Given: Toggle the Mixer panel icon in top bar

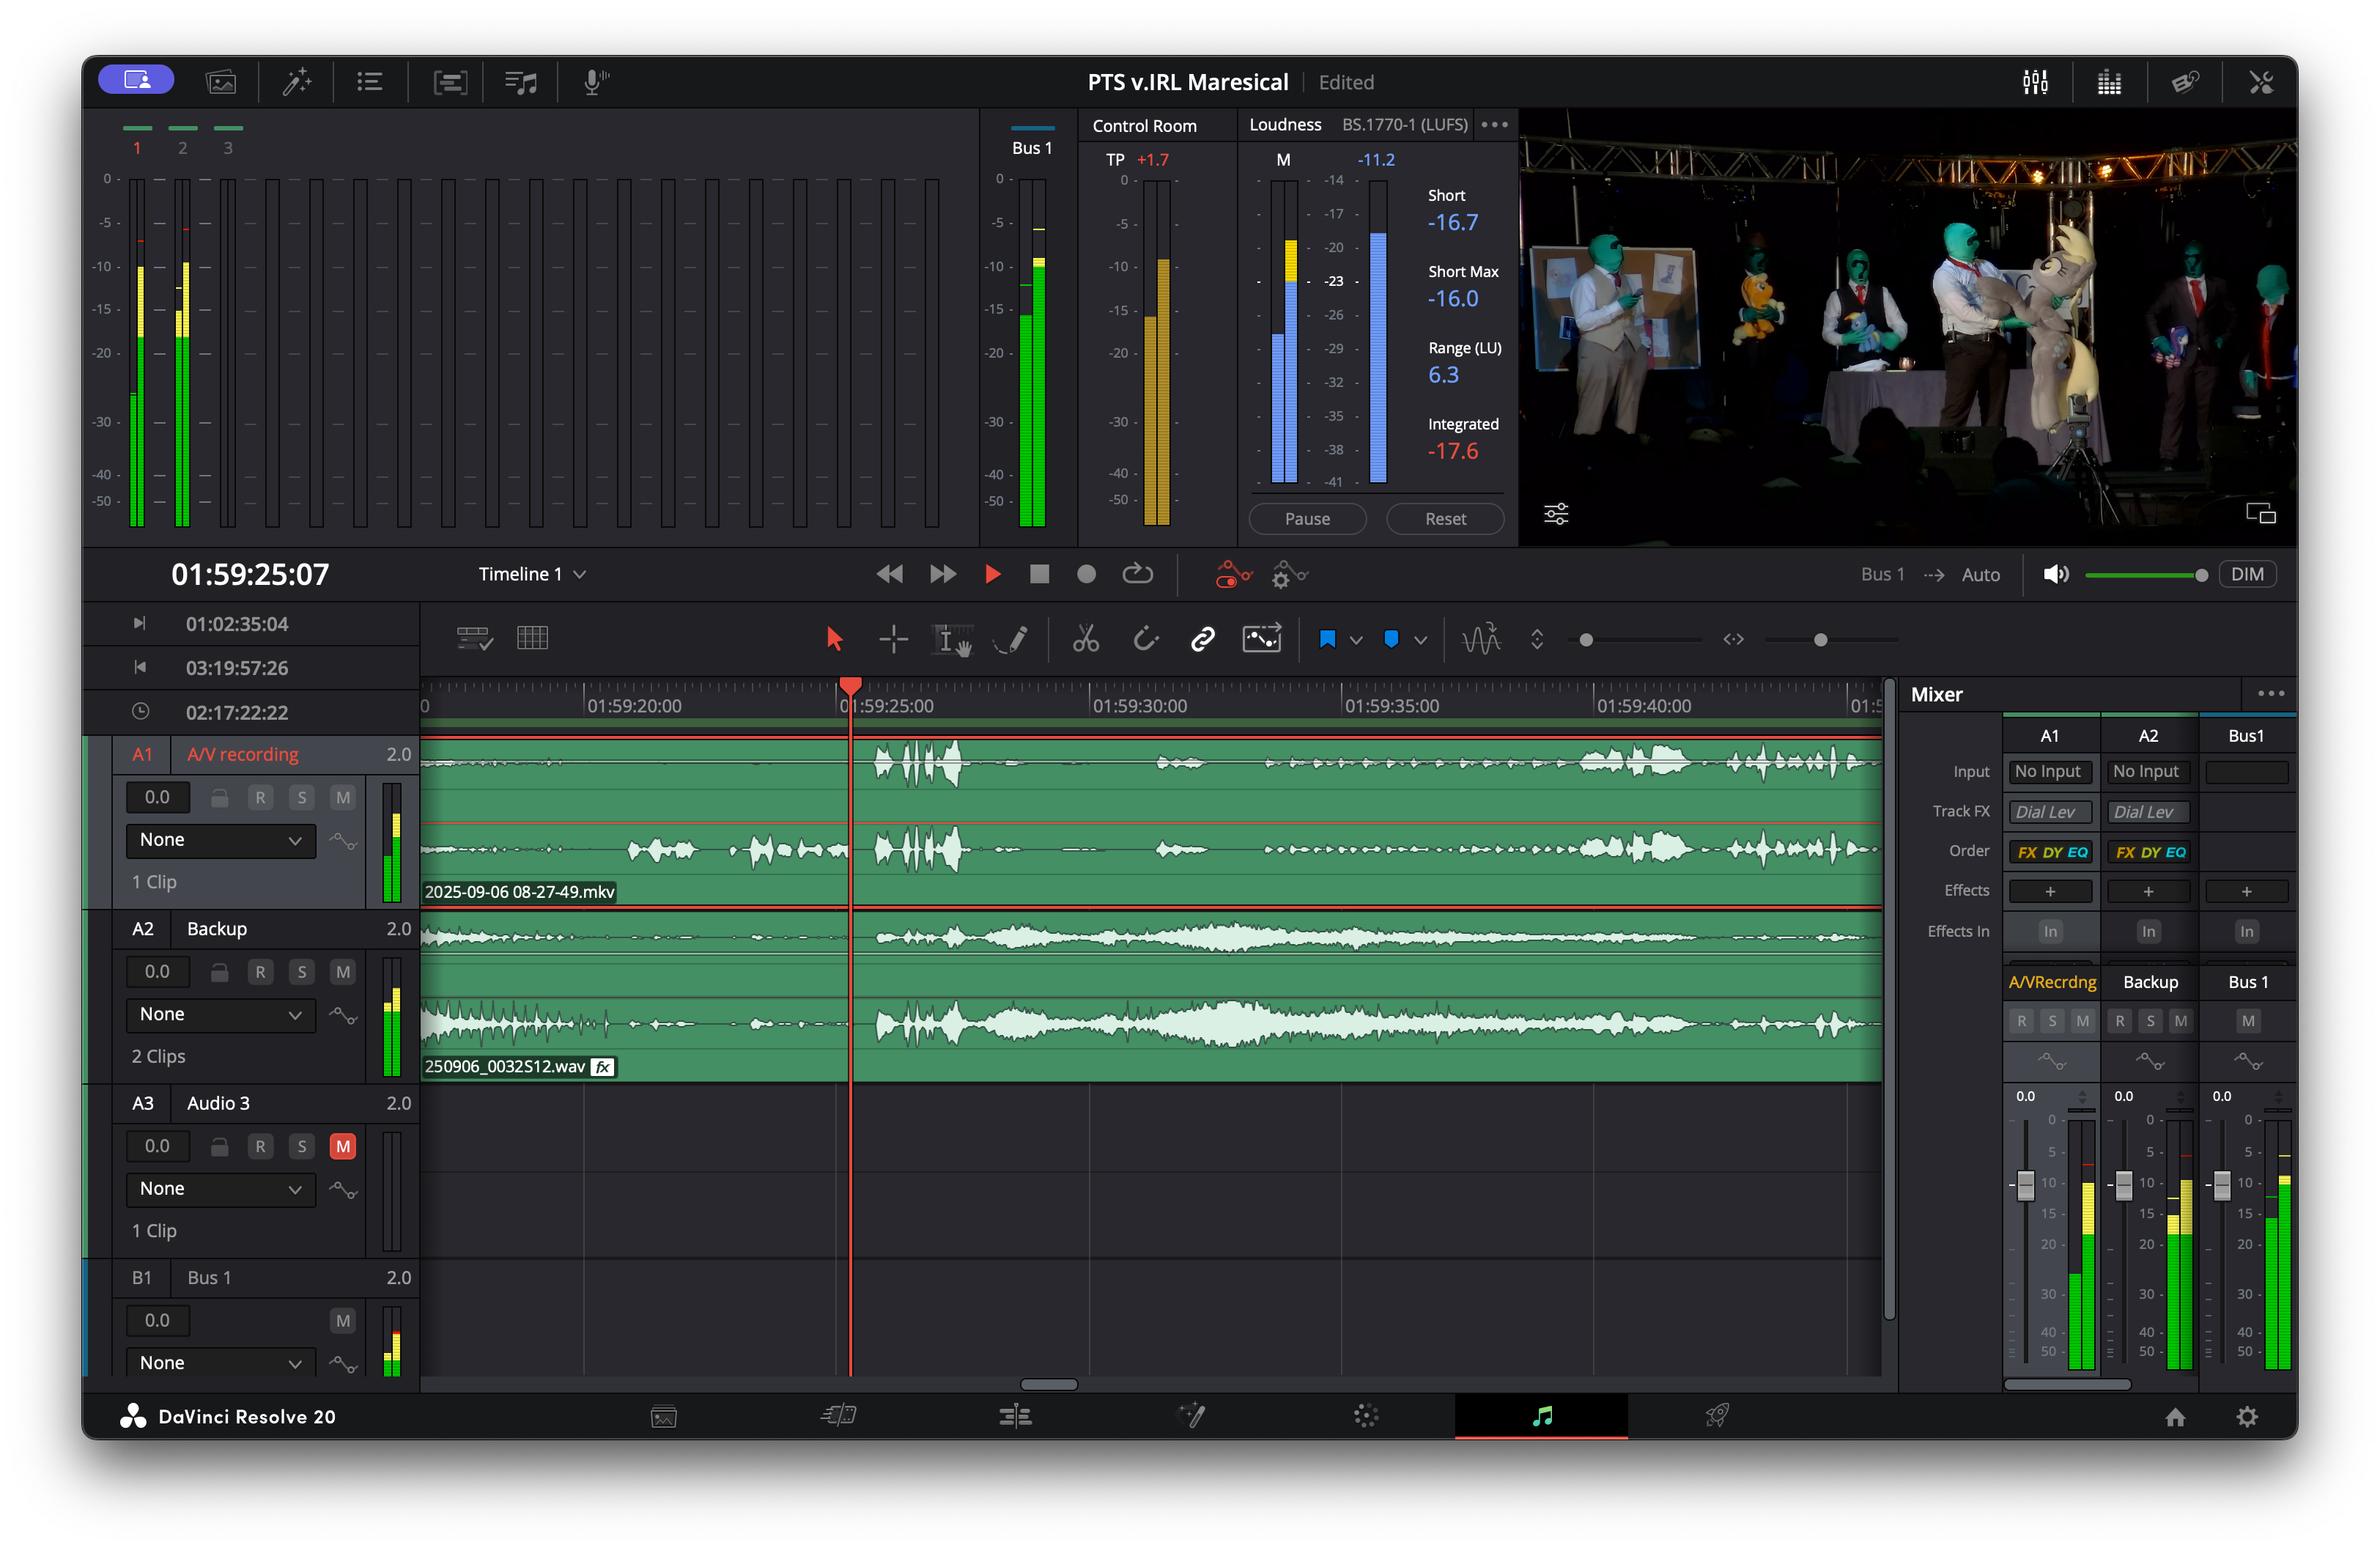Looking at the screenshot, I should pos(2035,82).
